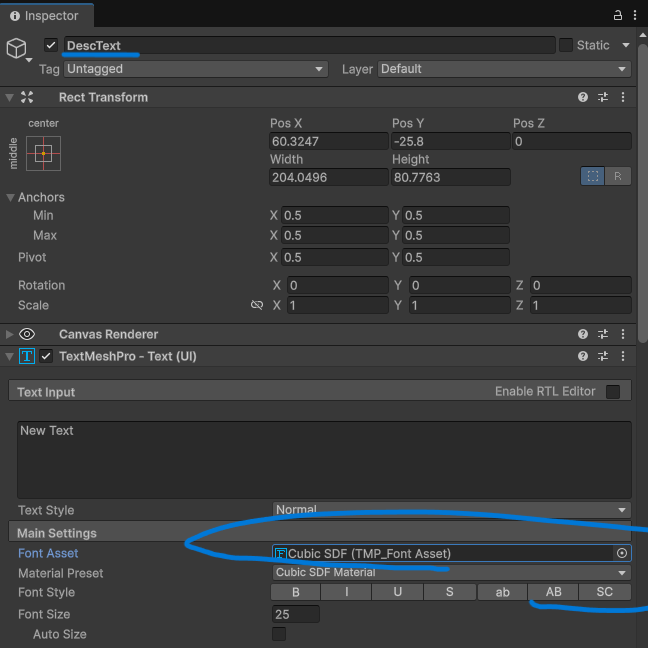
Task: Click the Pos Y field
Action: (x=450, y=141)
